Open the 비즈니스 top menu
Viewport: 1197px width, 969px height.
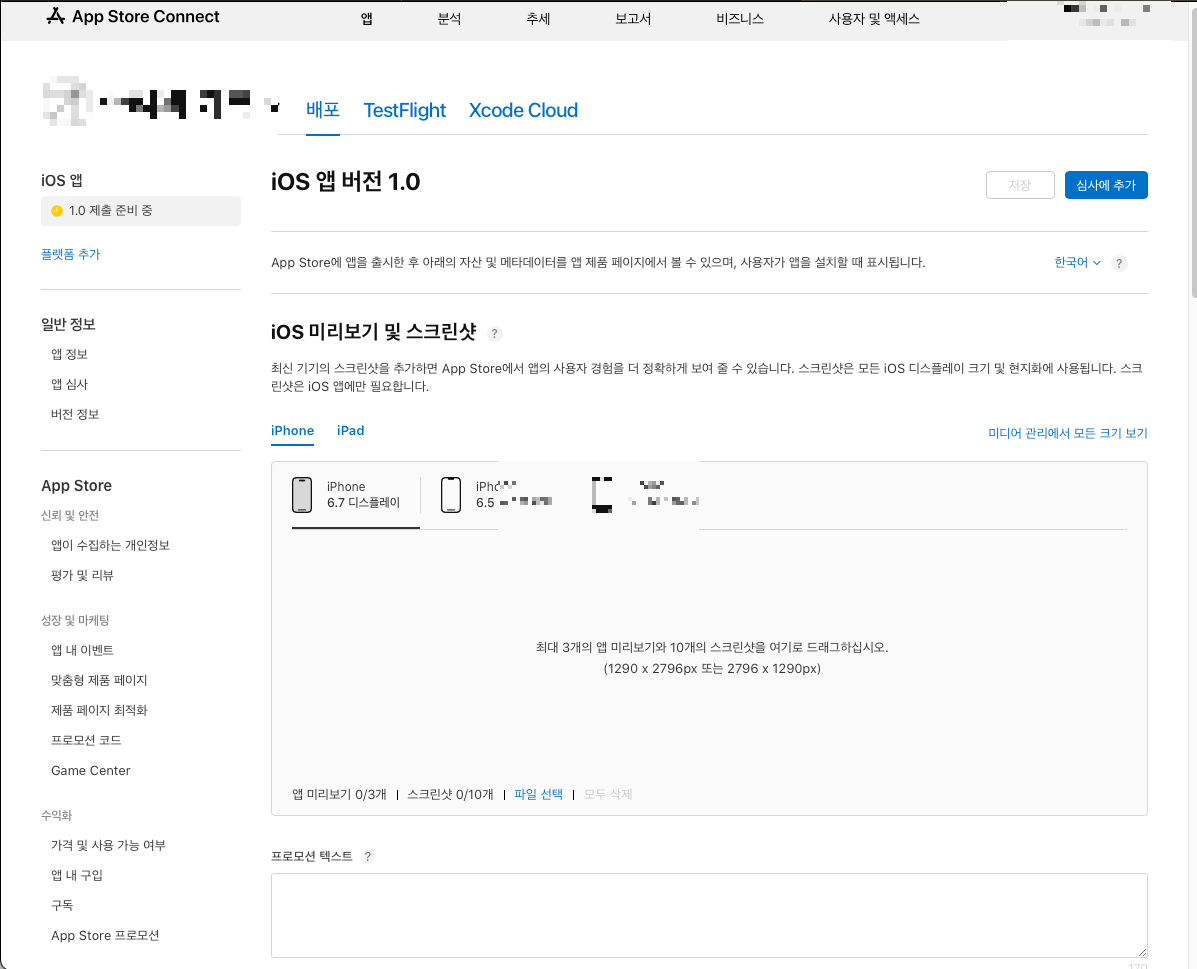[740, 19]
